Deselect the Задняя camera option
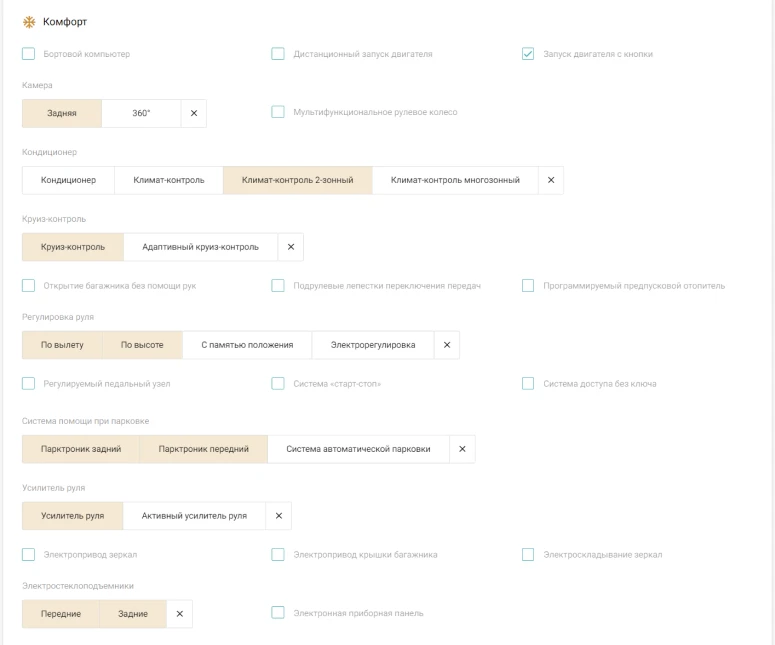The height and width of the screenshot is (645, 775). click(62, 113)
